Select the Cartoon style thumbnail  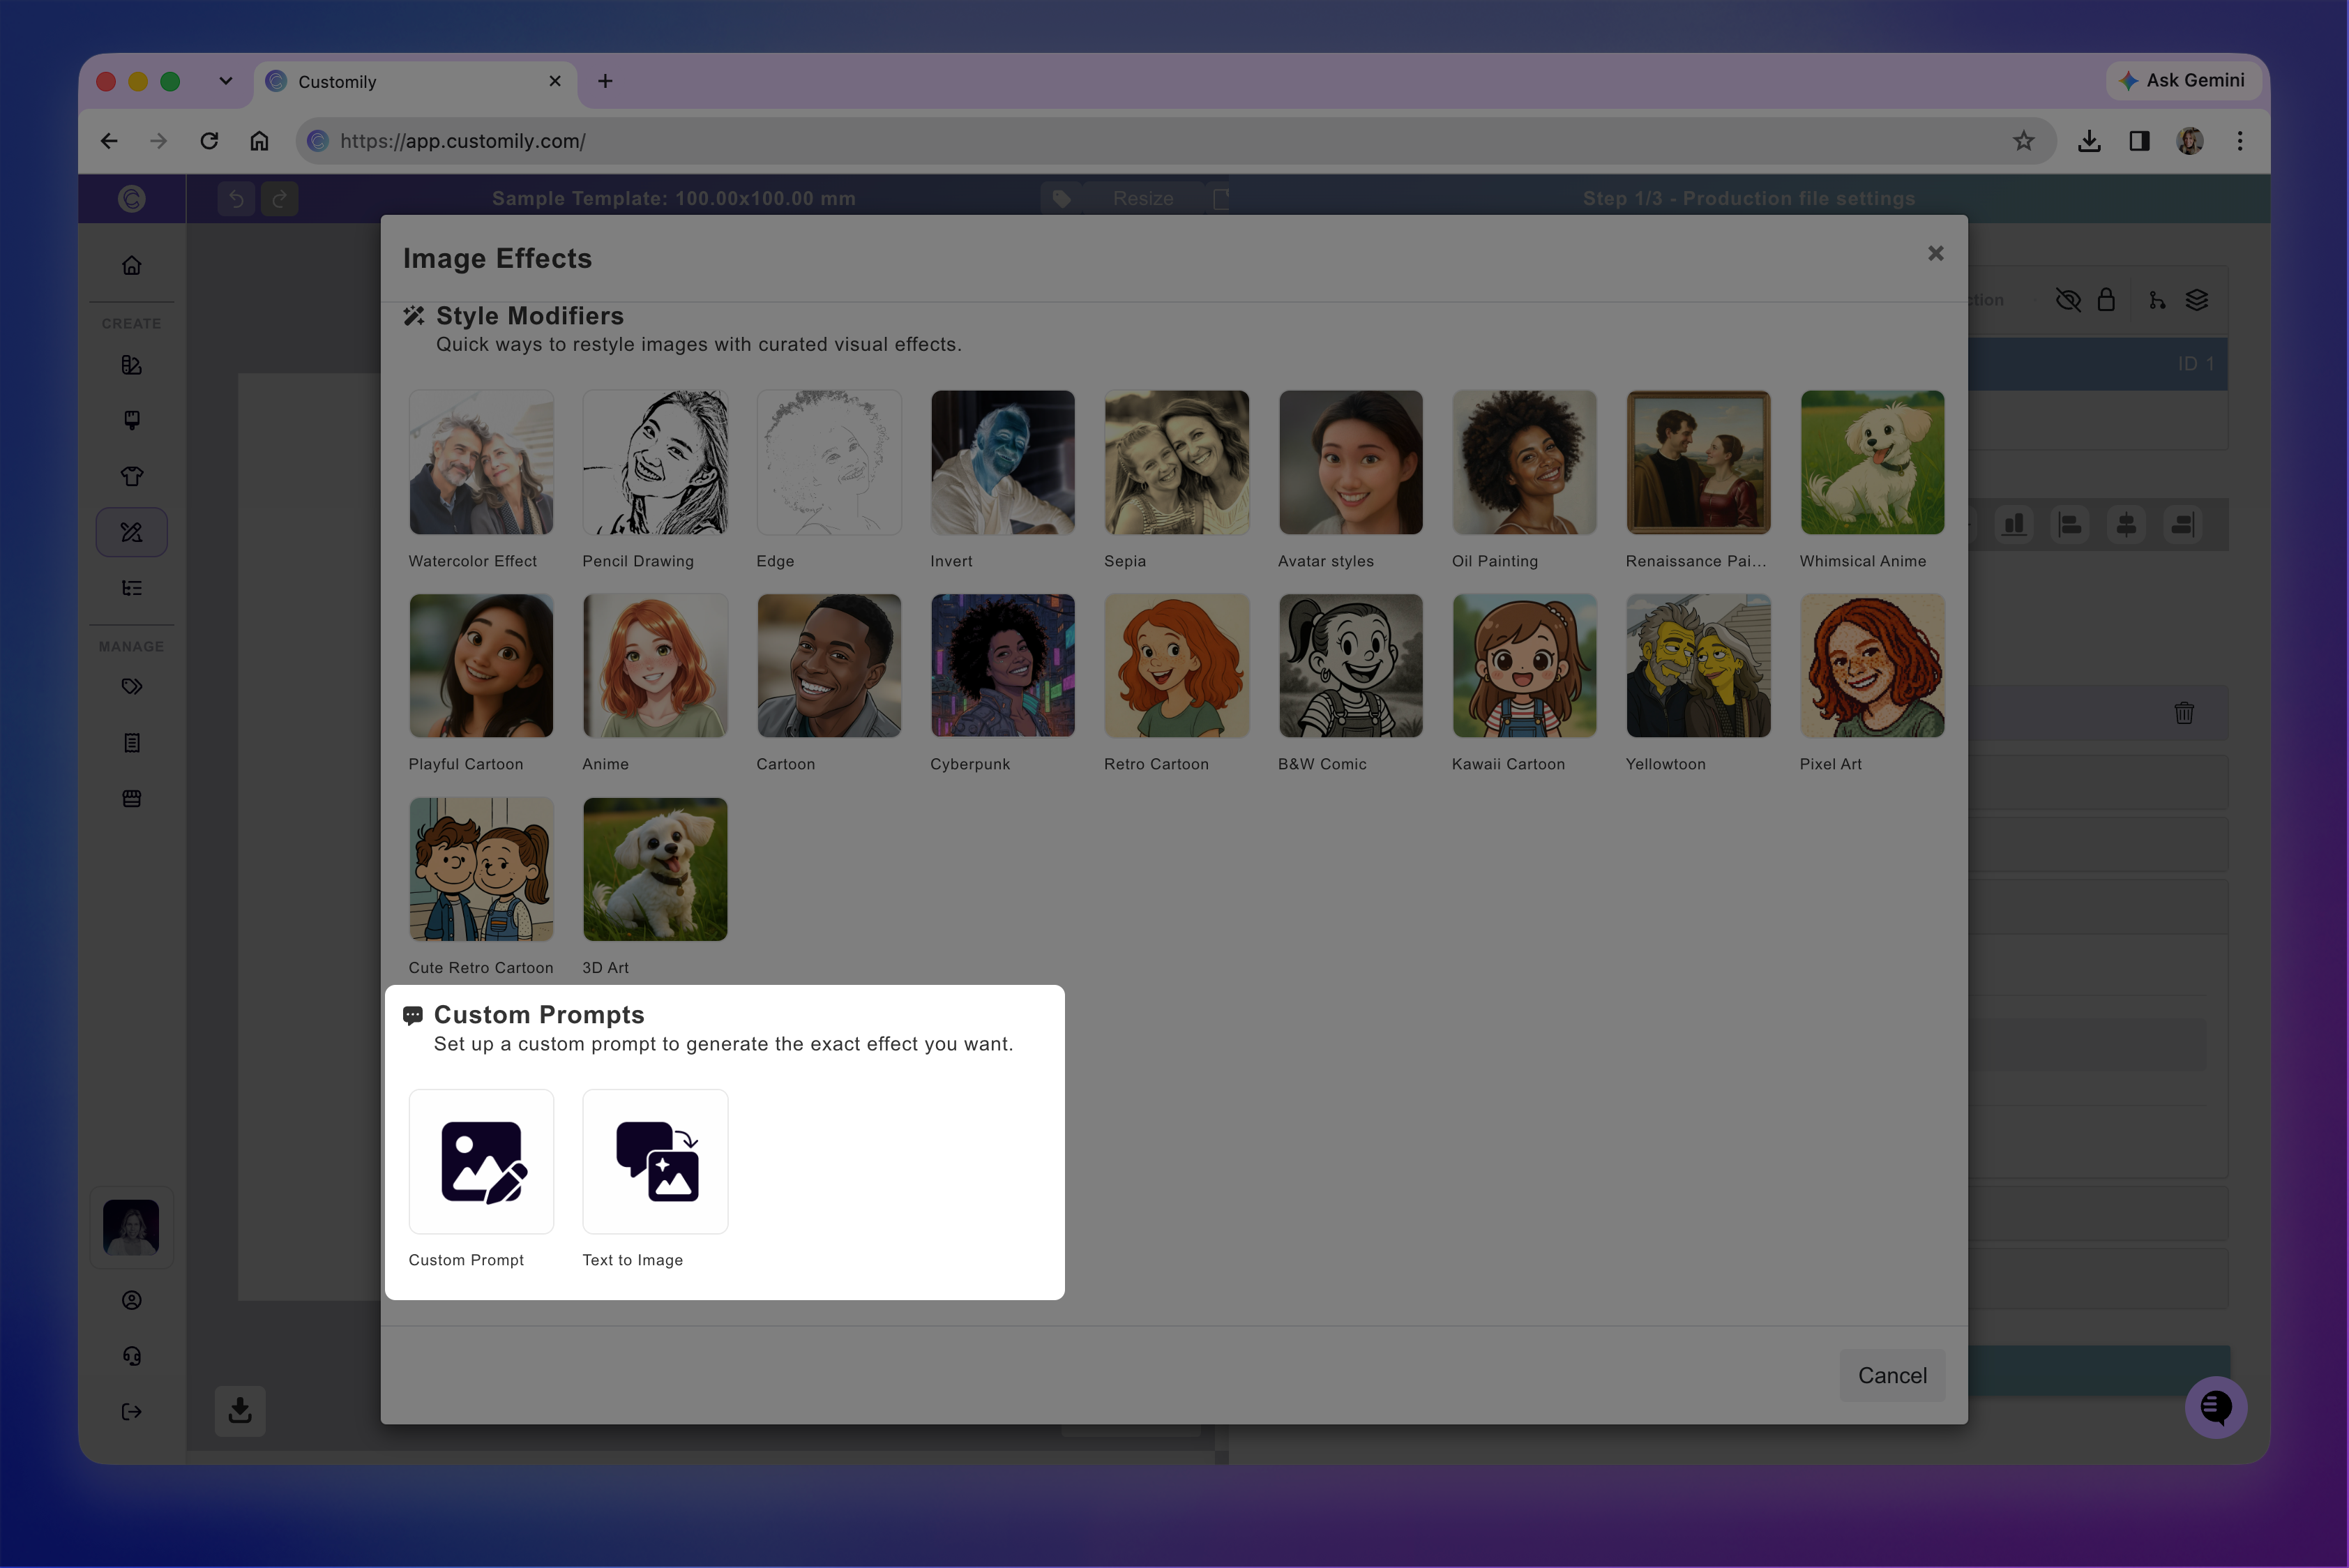point(829,666)
